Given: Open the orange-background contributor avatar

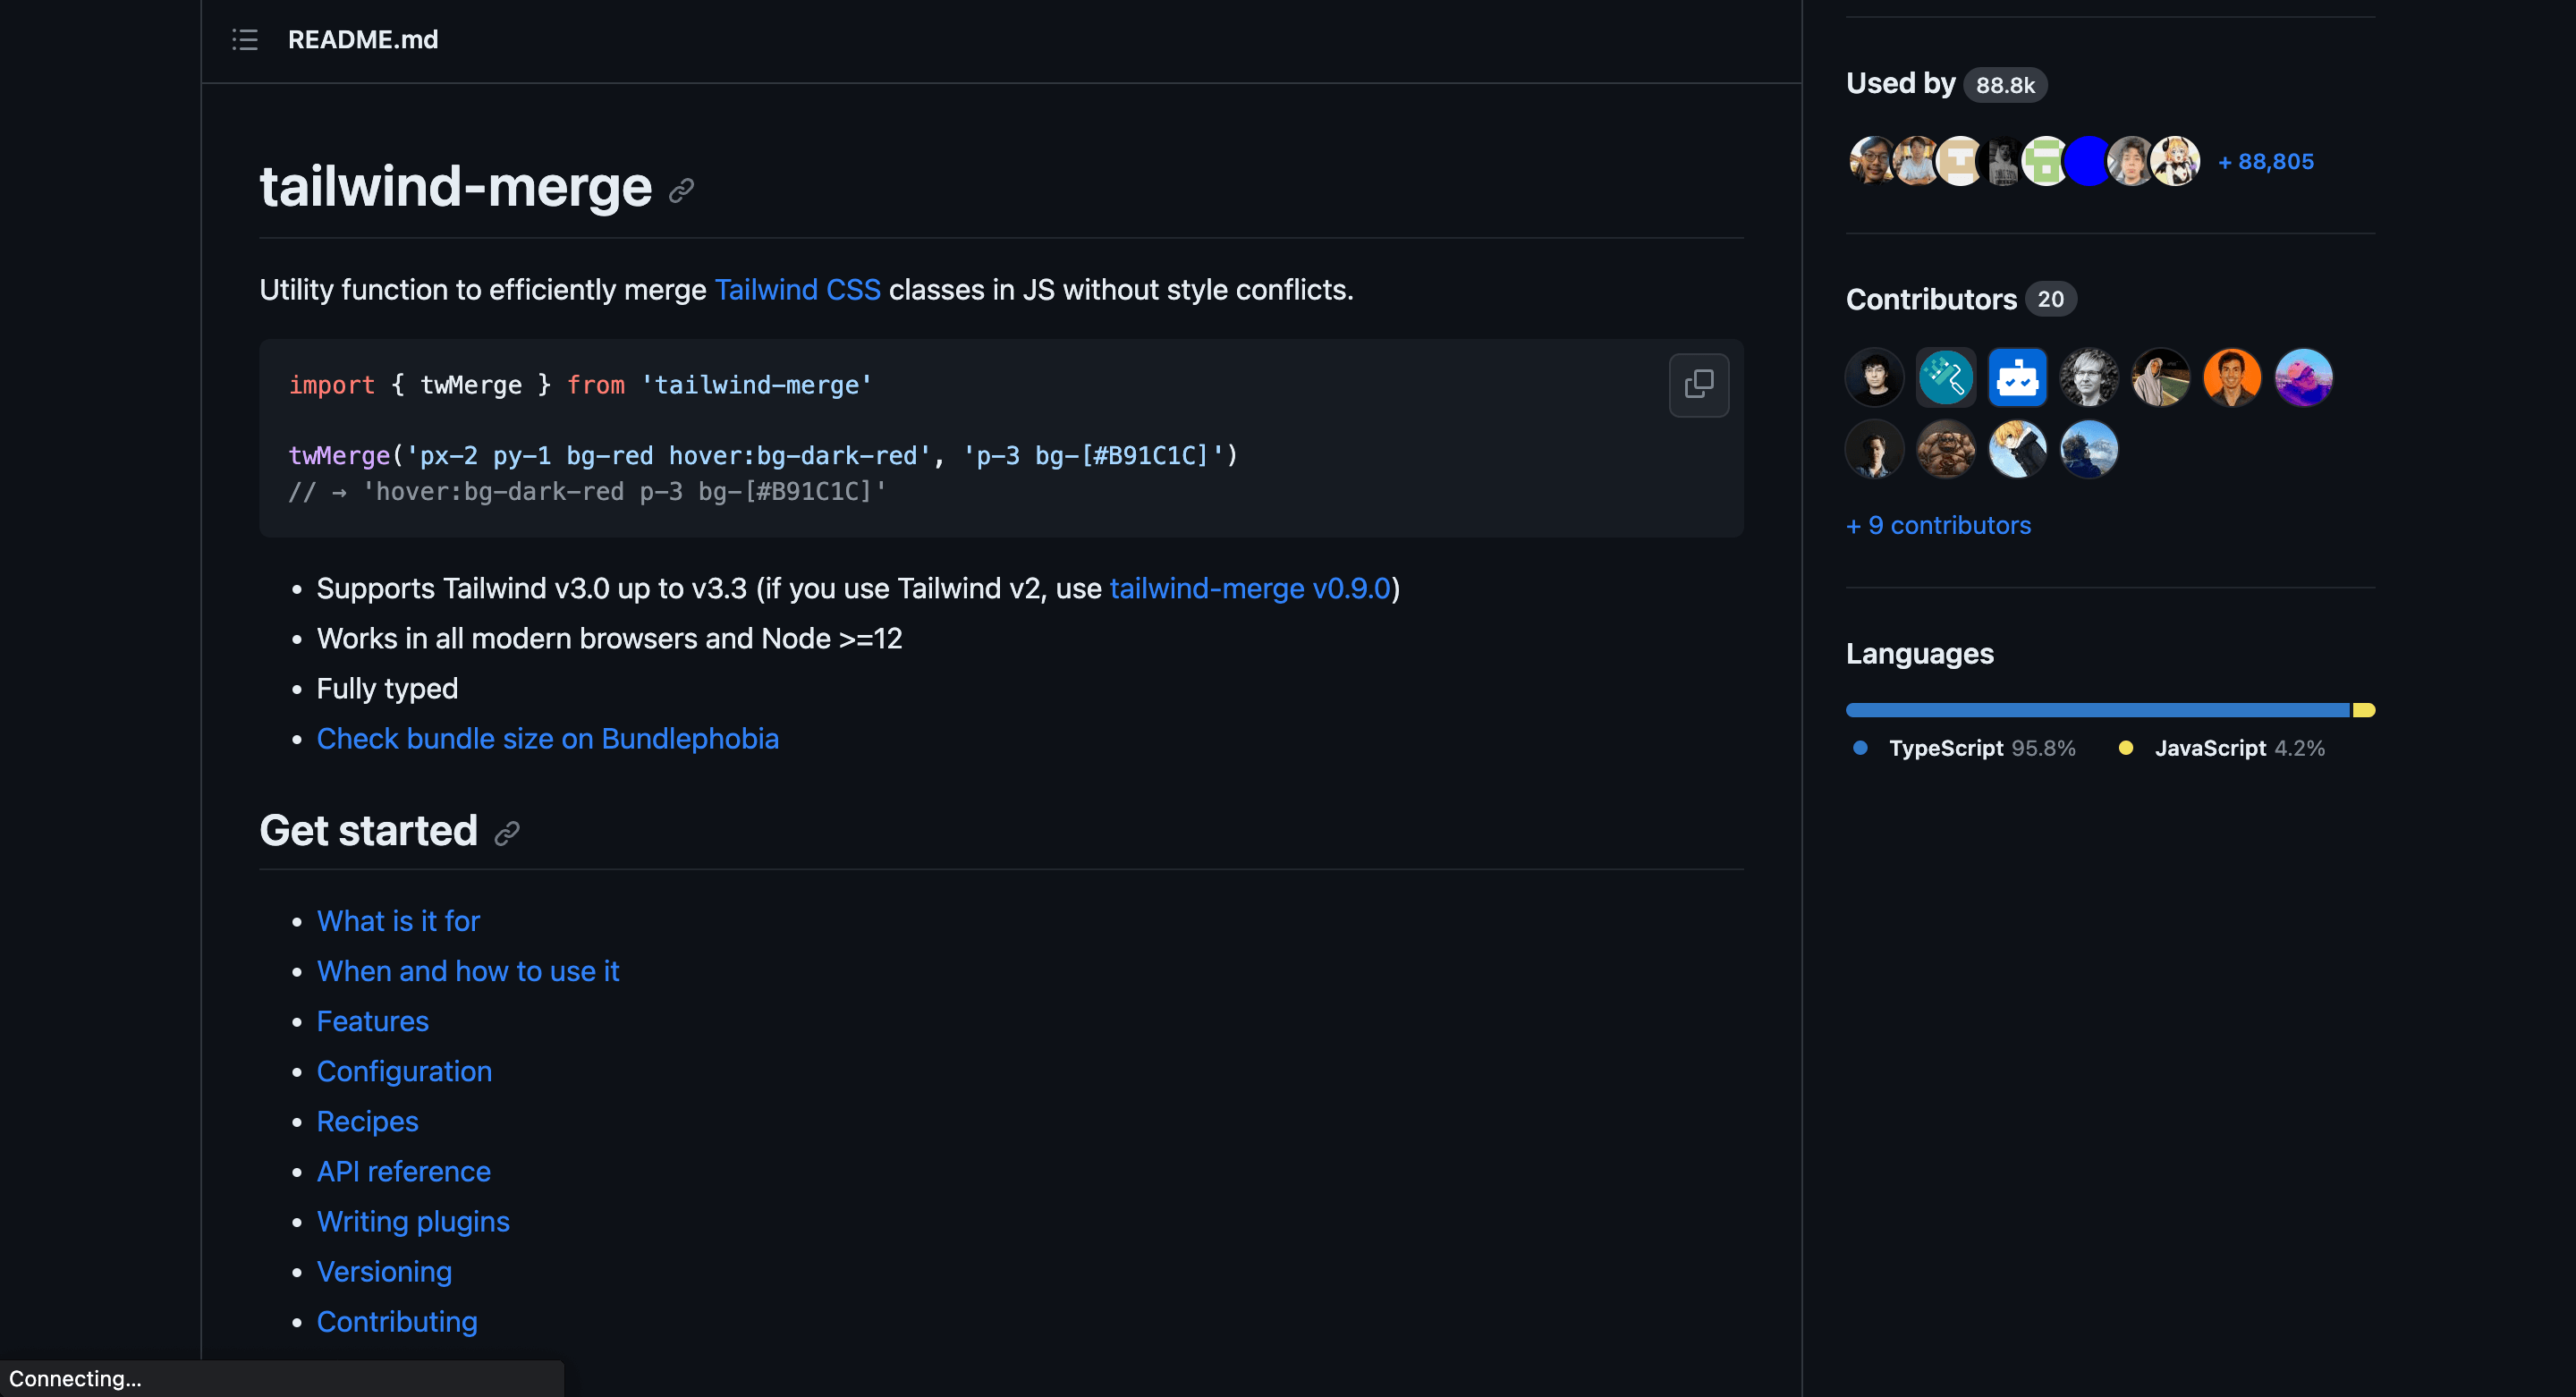Looking at the screenshot, I should 2231,378.
